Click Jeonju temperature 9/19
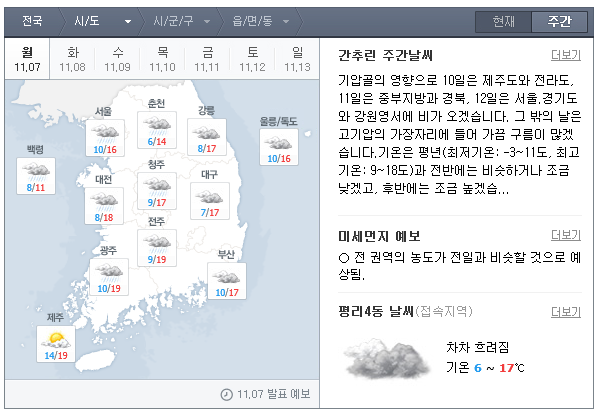The width and height of the screenshot is (600, 417). coord(157,260)
